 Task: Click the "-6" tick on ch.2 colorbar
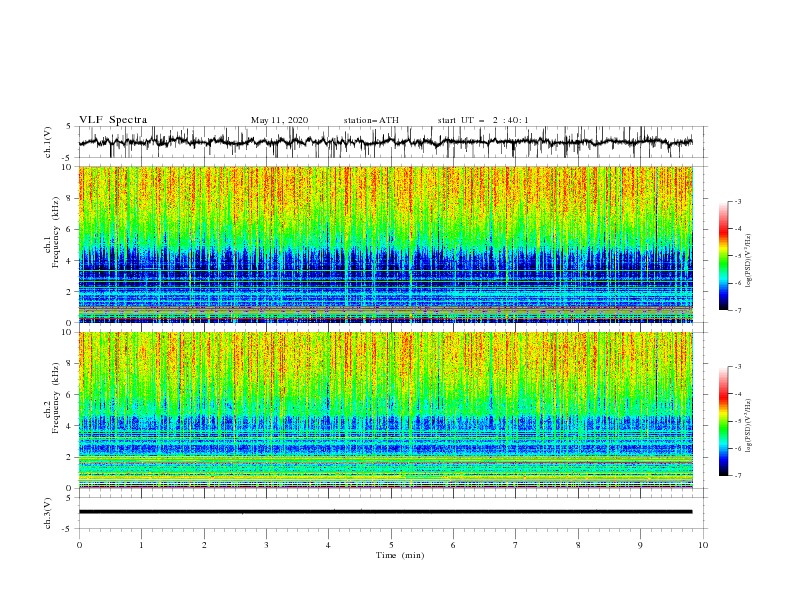tap(737, 448)
